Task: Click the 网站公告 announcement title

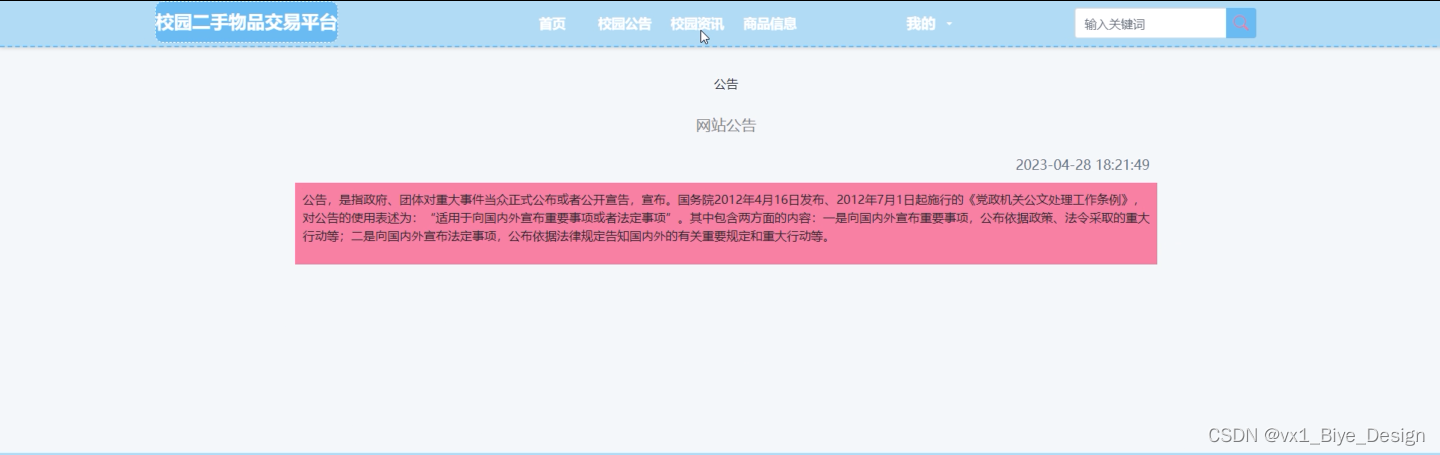Action: click(x=726, y=125)
